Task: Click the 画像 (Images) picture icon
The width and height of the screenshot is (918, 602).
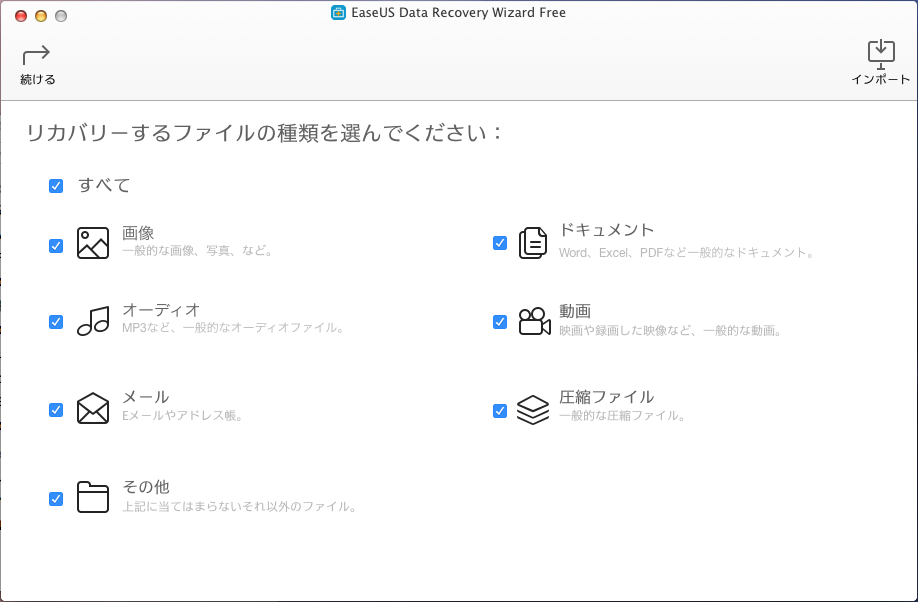Action: coord(92,240)
